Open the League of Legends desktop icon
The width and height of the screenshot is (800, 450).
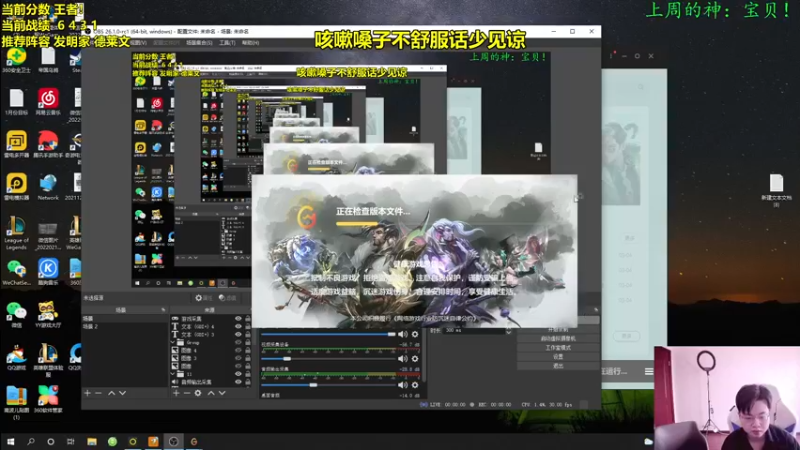(x=16, y=232)
